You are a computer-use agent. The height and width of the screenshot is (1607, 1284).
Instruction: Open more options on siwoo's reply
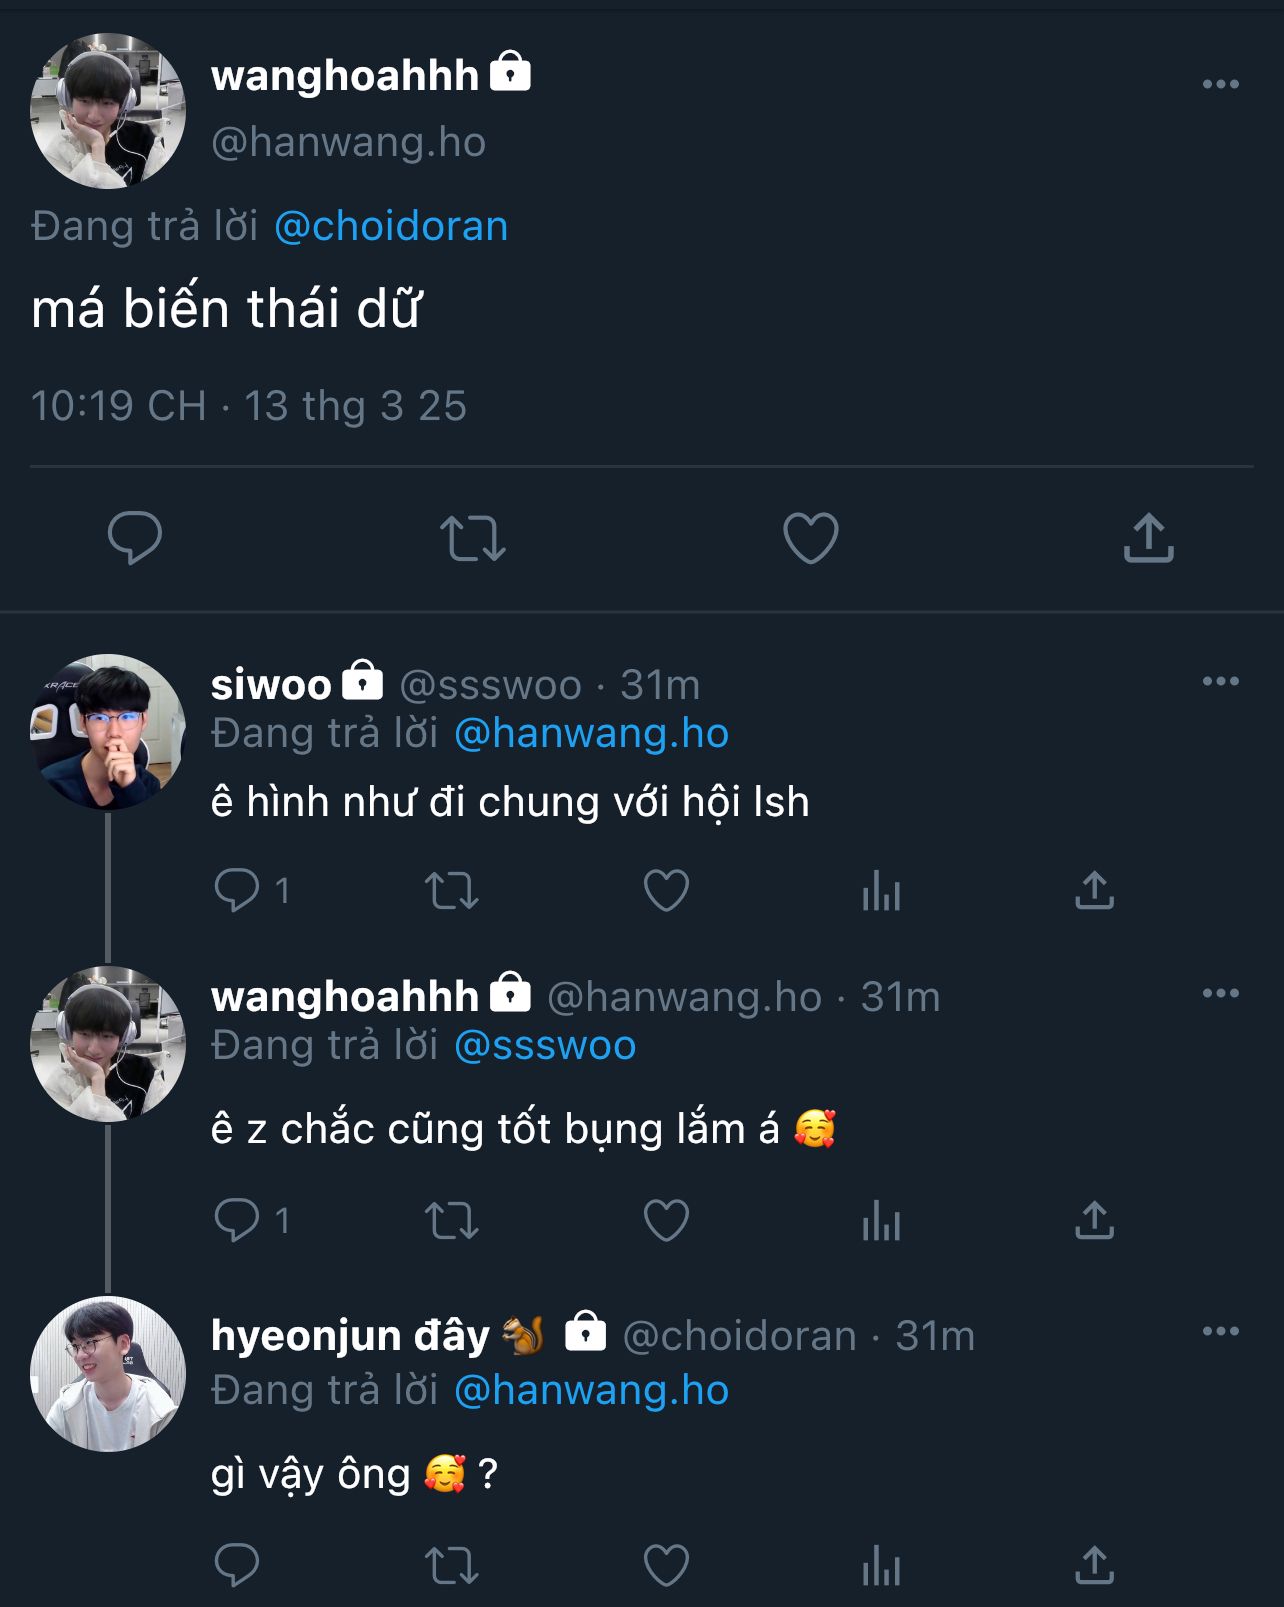click(x=1220, y=681)
